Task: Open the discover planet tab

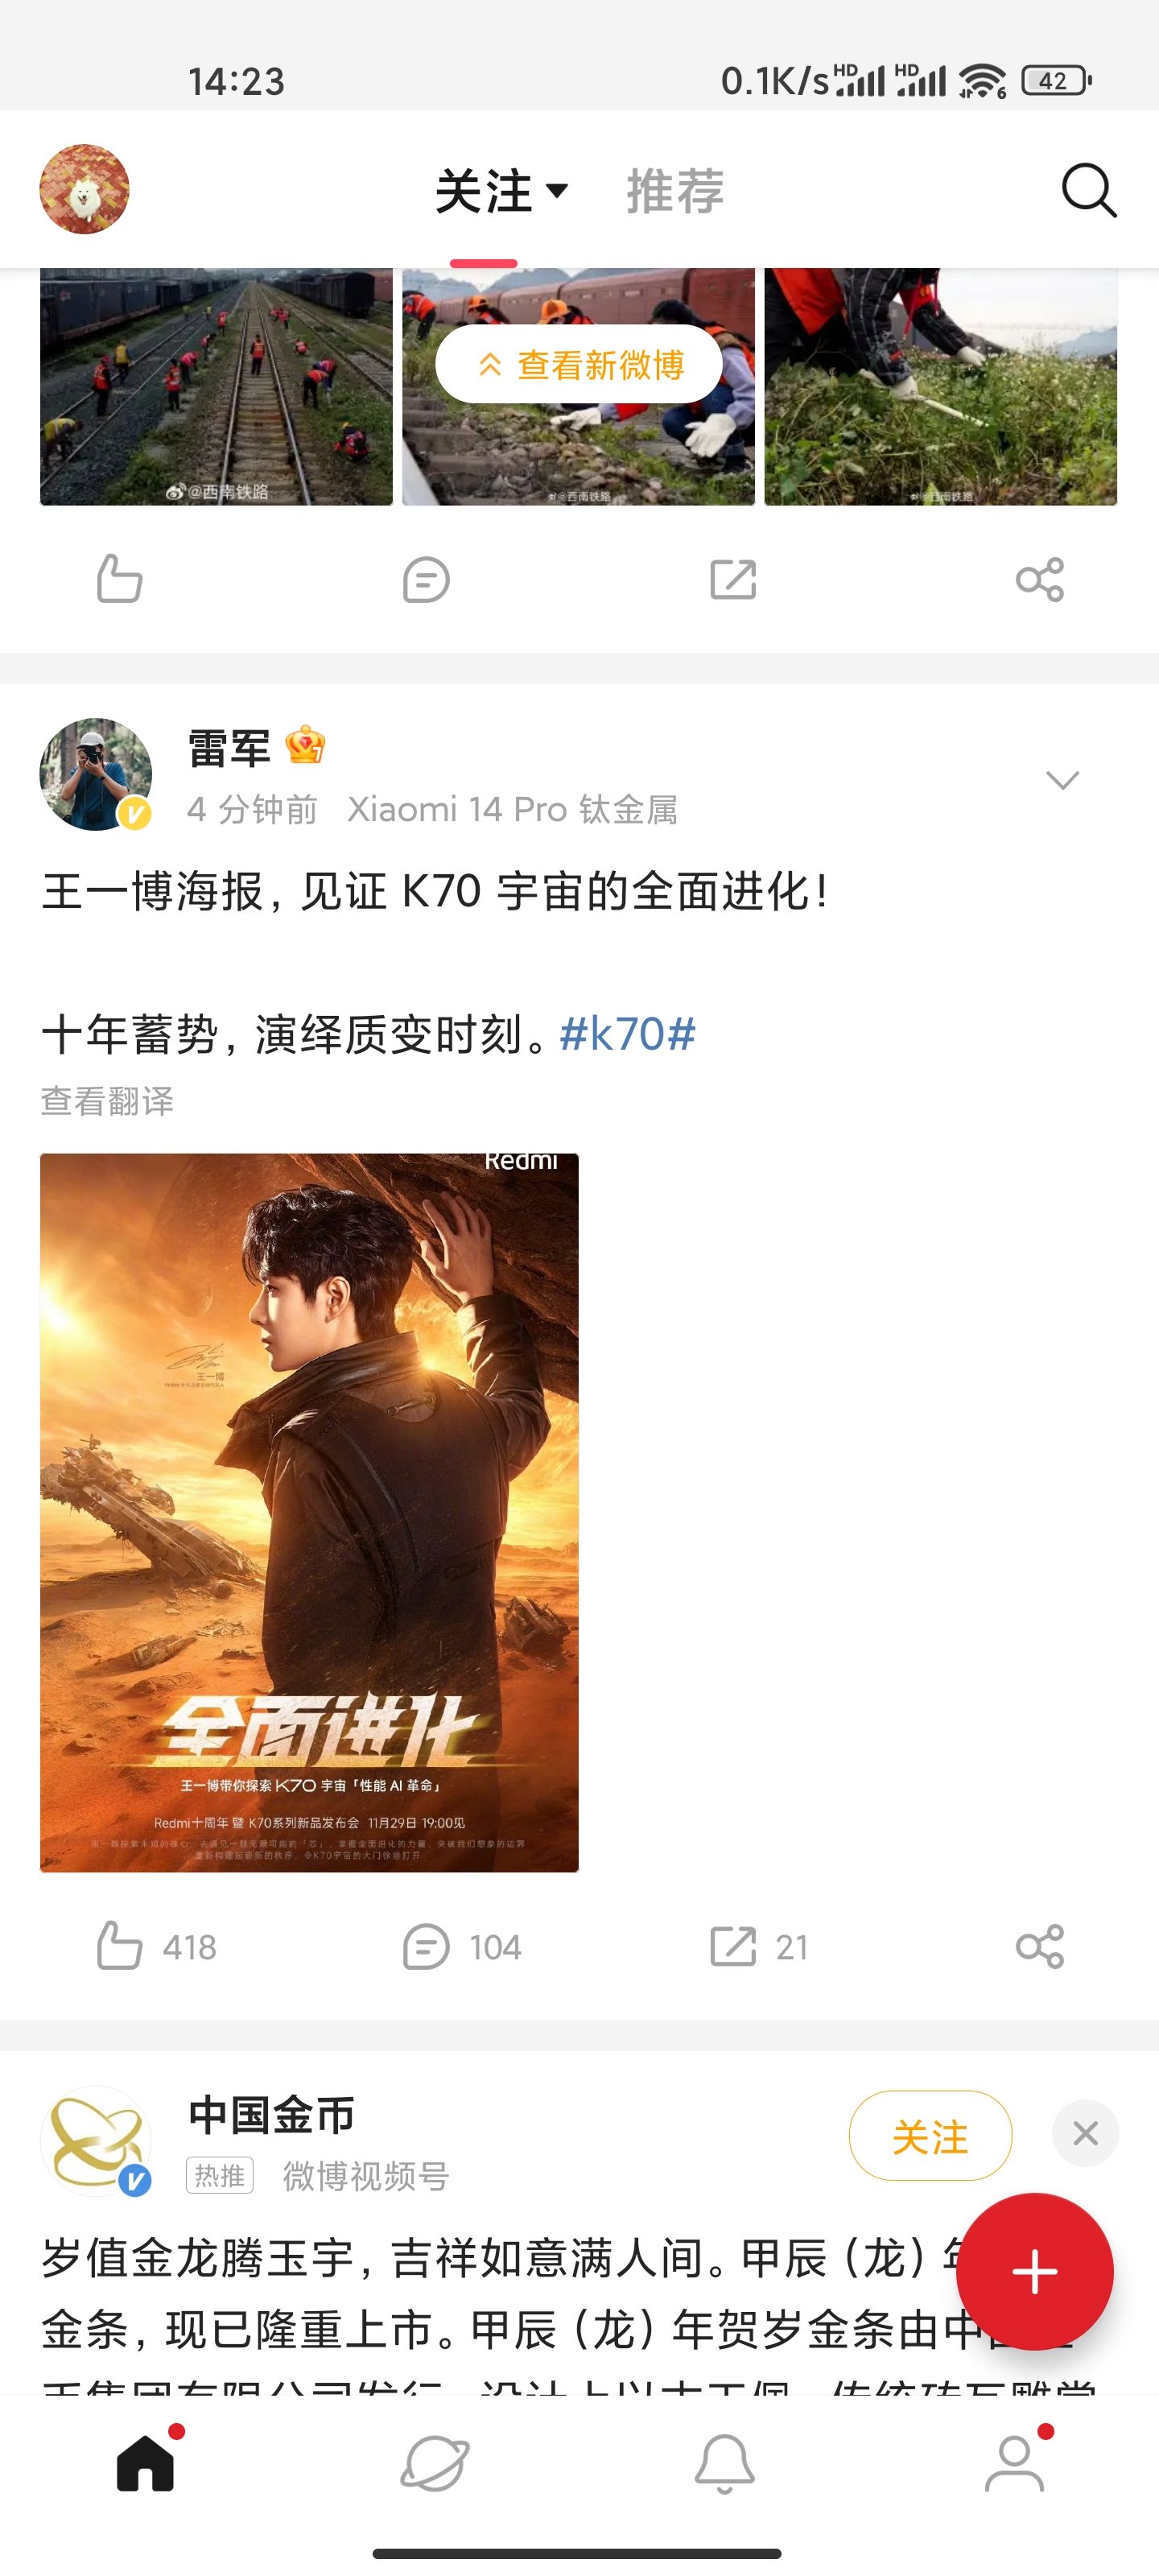Action: tap(434, 2463)
